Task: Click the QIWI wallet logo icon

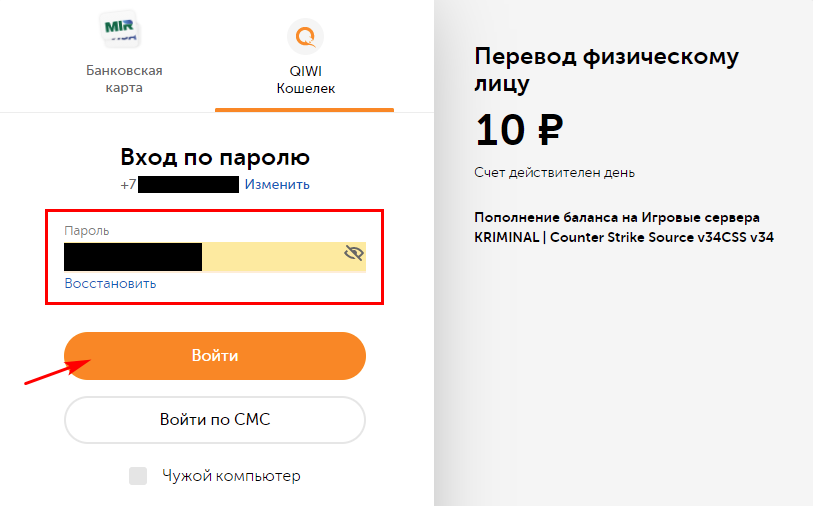Action: pyautogui.click(x=305, y=36)
